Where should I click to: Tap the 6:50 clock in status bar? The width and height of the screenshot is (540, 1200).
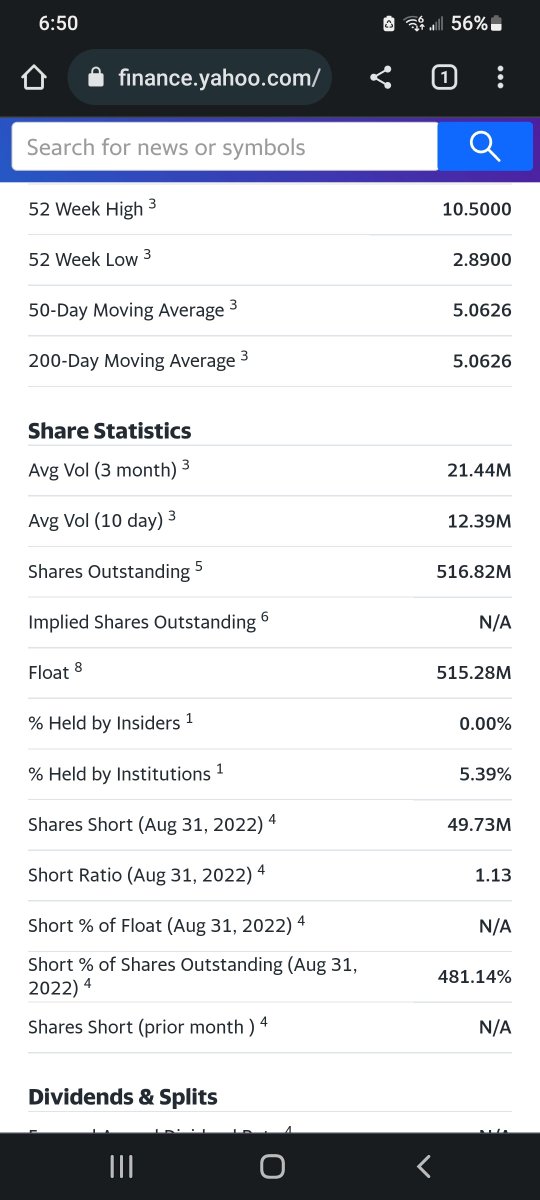(58, 23)
